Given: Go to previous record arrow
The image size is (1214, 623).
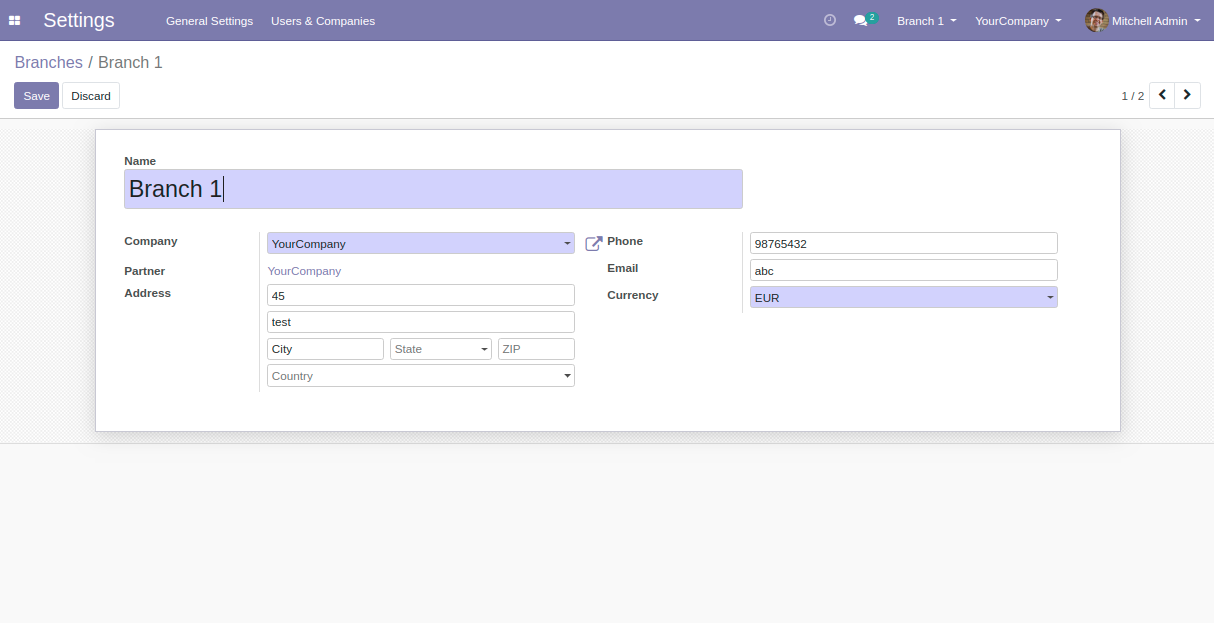Looking at the screenshot, I should (1162, 95).
